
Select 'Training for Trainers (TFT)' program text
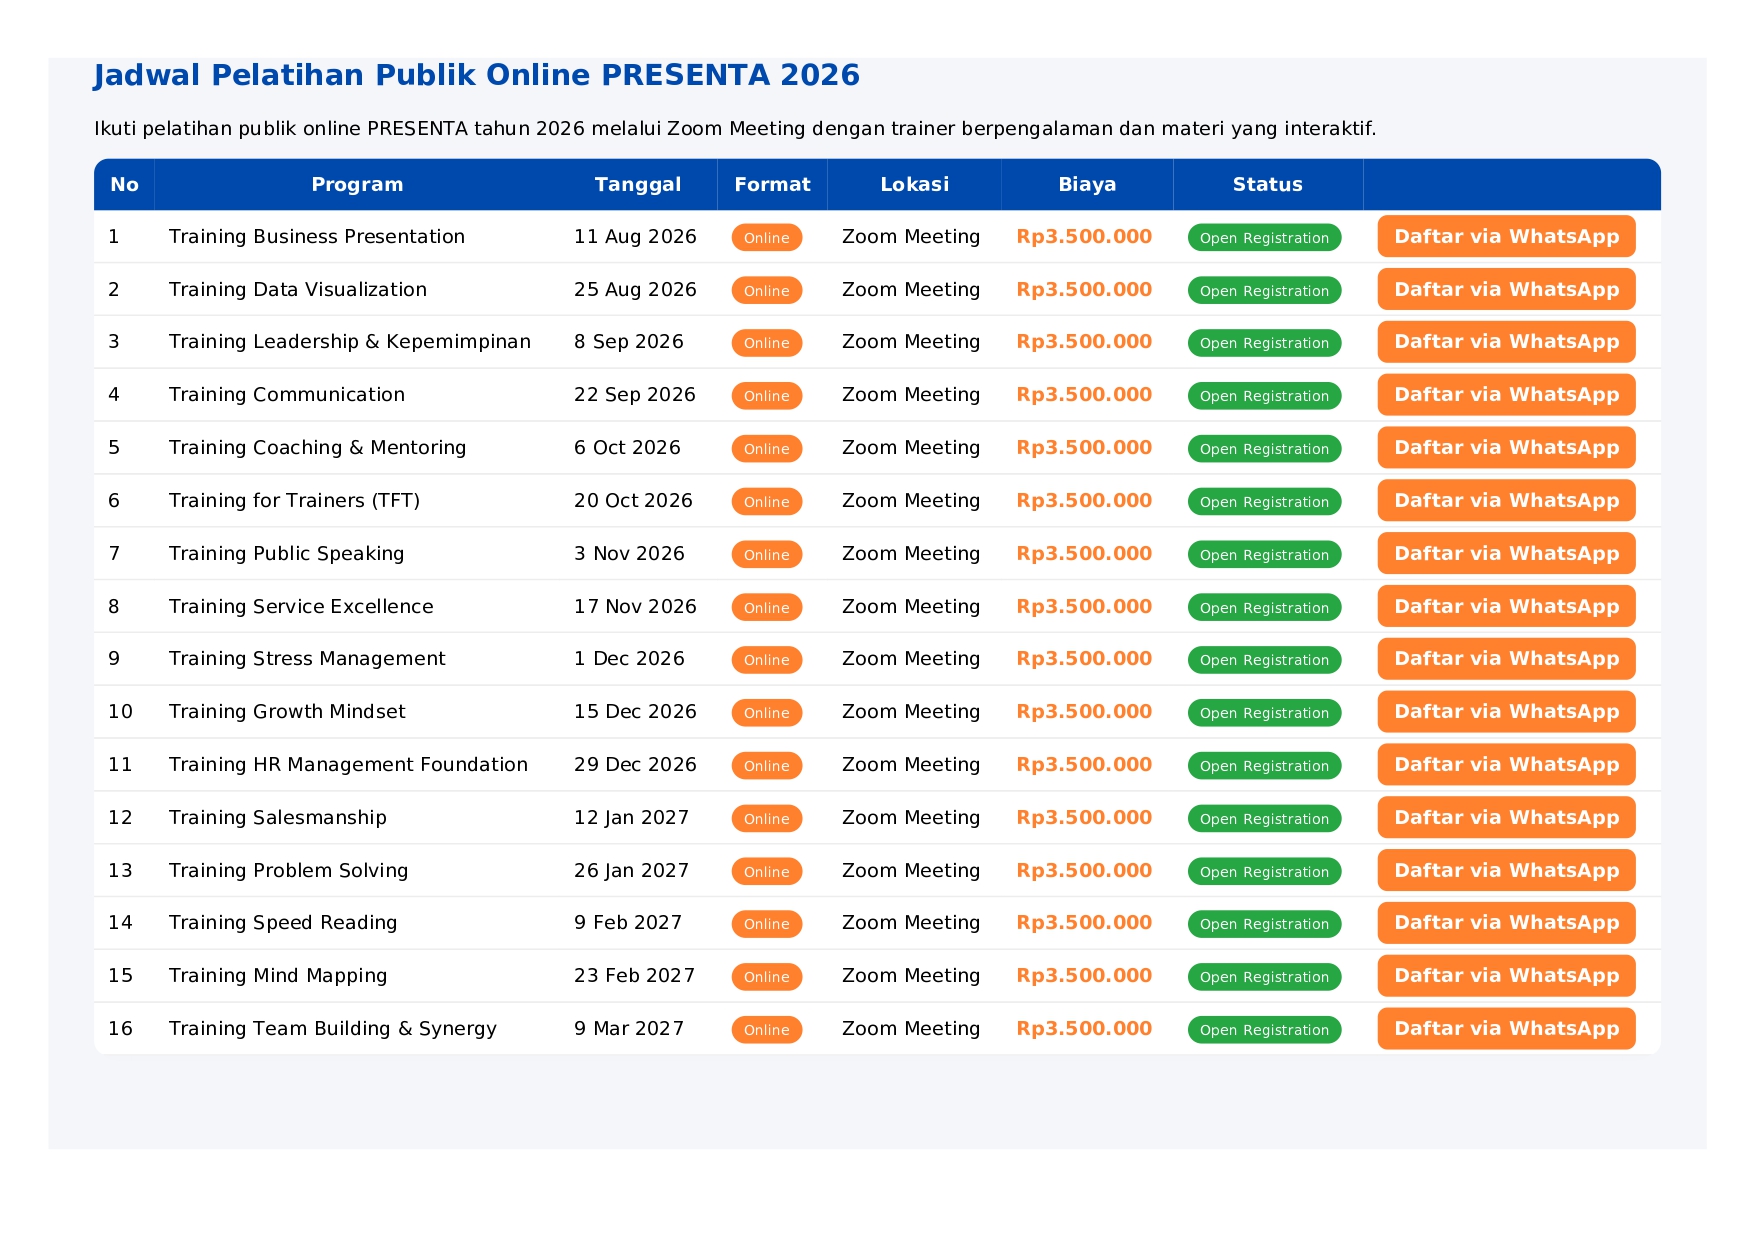coord(294,501)
